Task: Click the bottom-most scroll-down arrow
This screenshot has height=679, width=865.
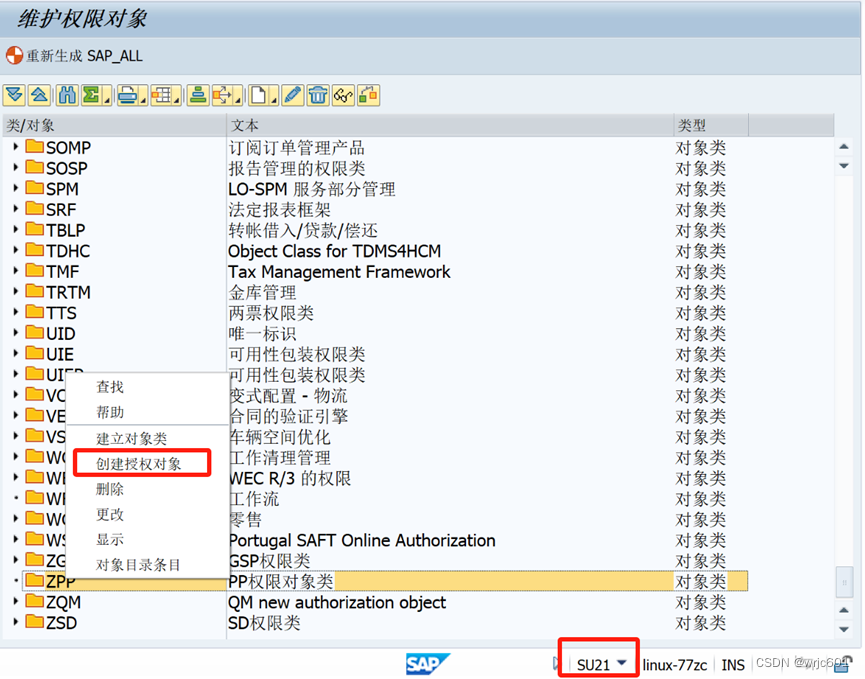Action: click(844, 629)
